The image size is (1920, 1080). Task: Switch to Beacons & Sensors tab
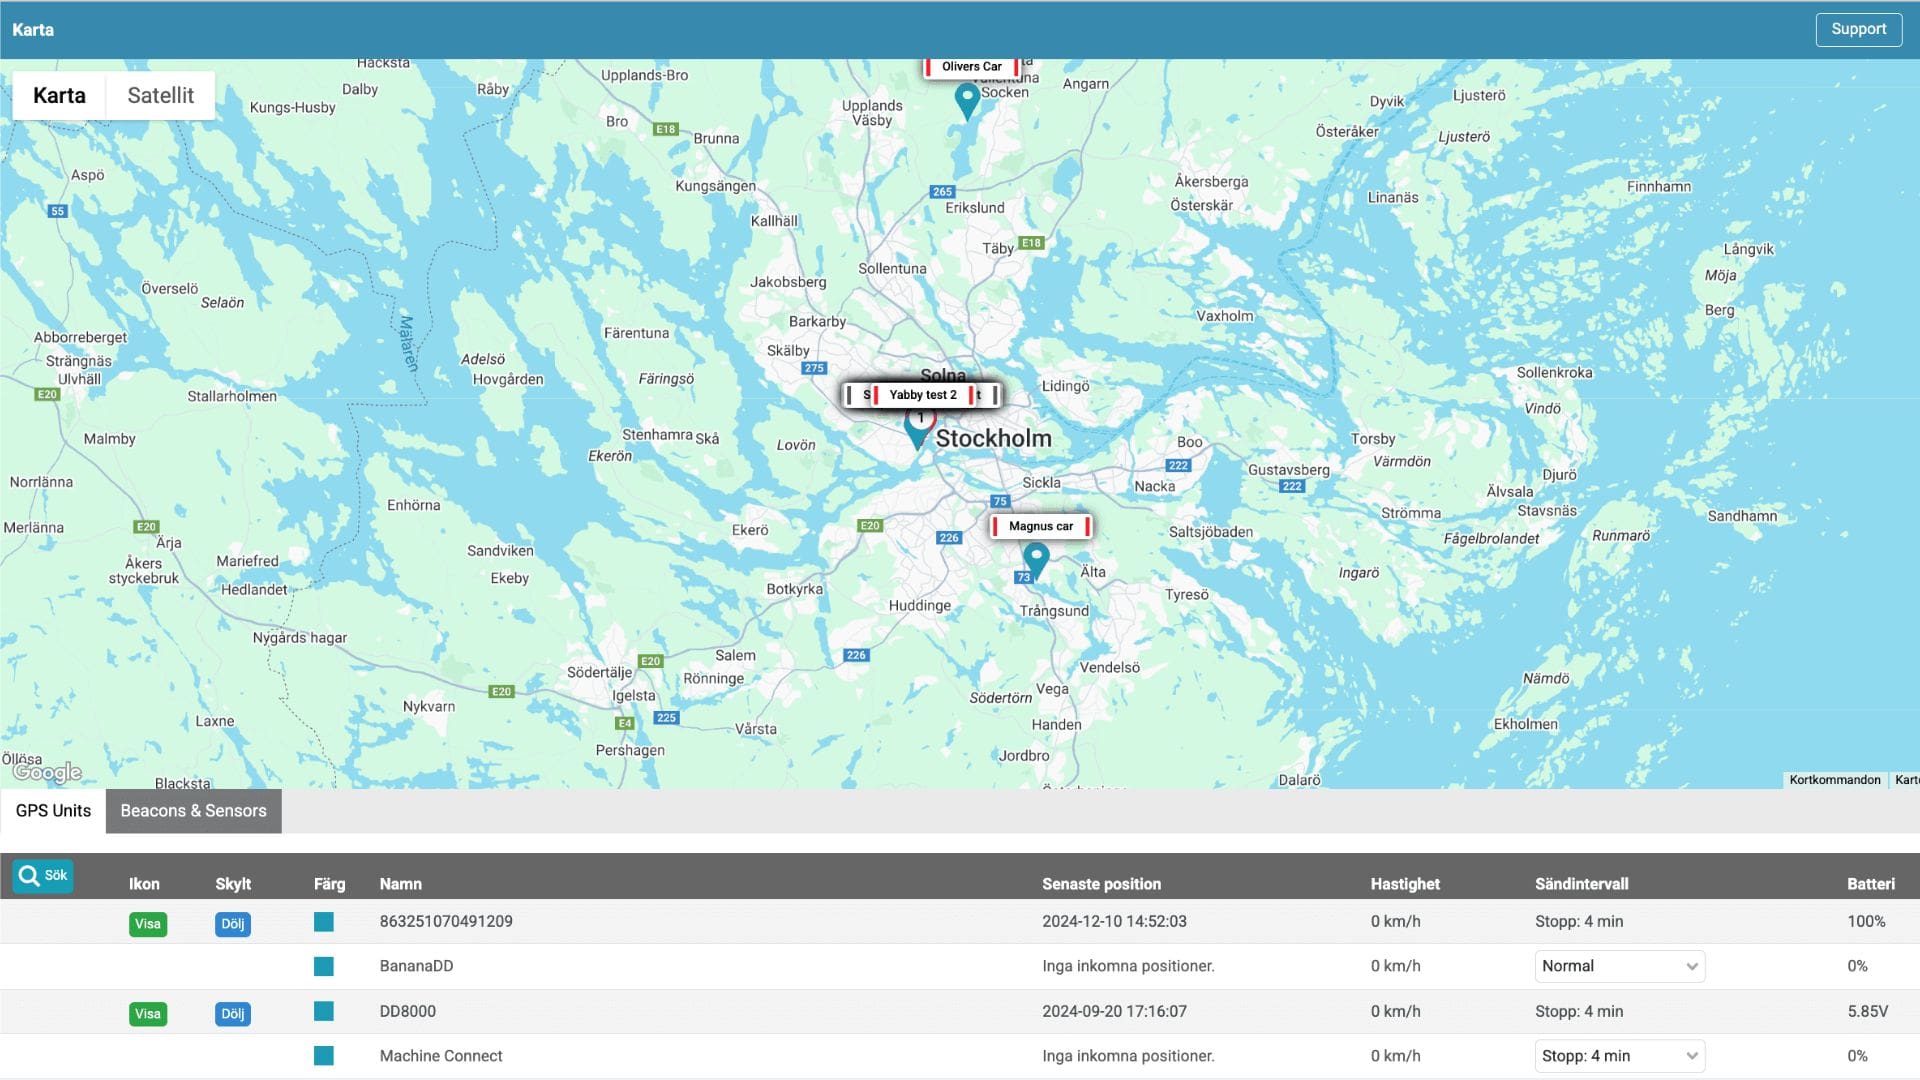(193, 811)
